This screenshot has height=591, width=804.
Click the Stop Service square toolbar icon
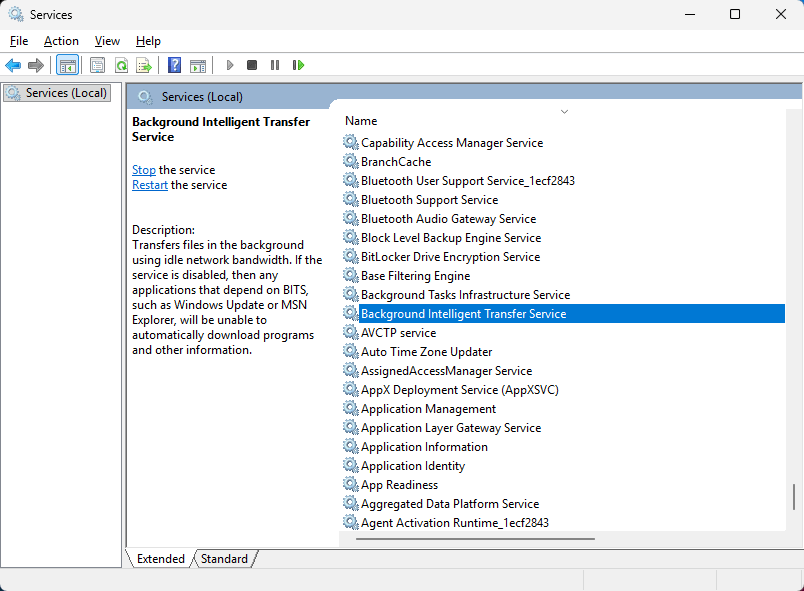point(252,65)
